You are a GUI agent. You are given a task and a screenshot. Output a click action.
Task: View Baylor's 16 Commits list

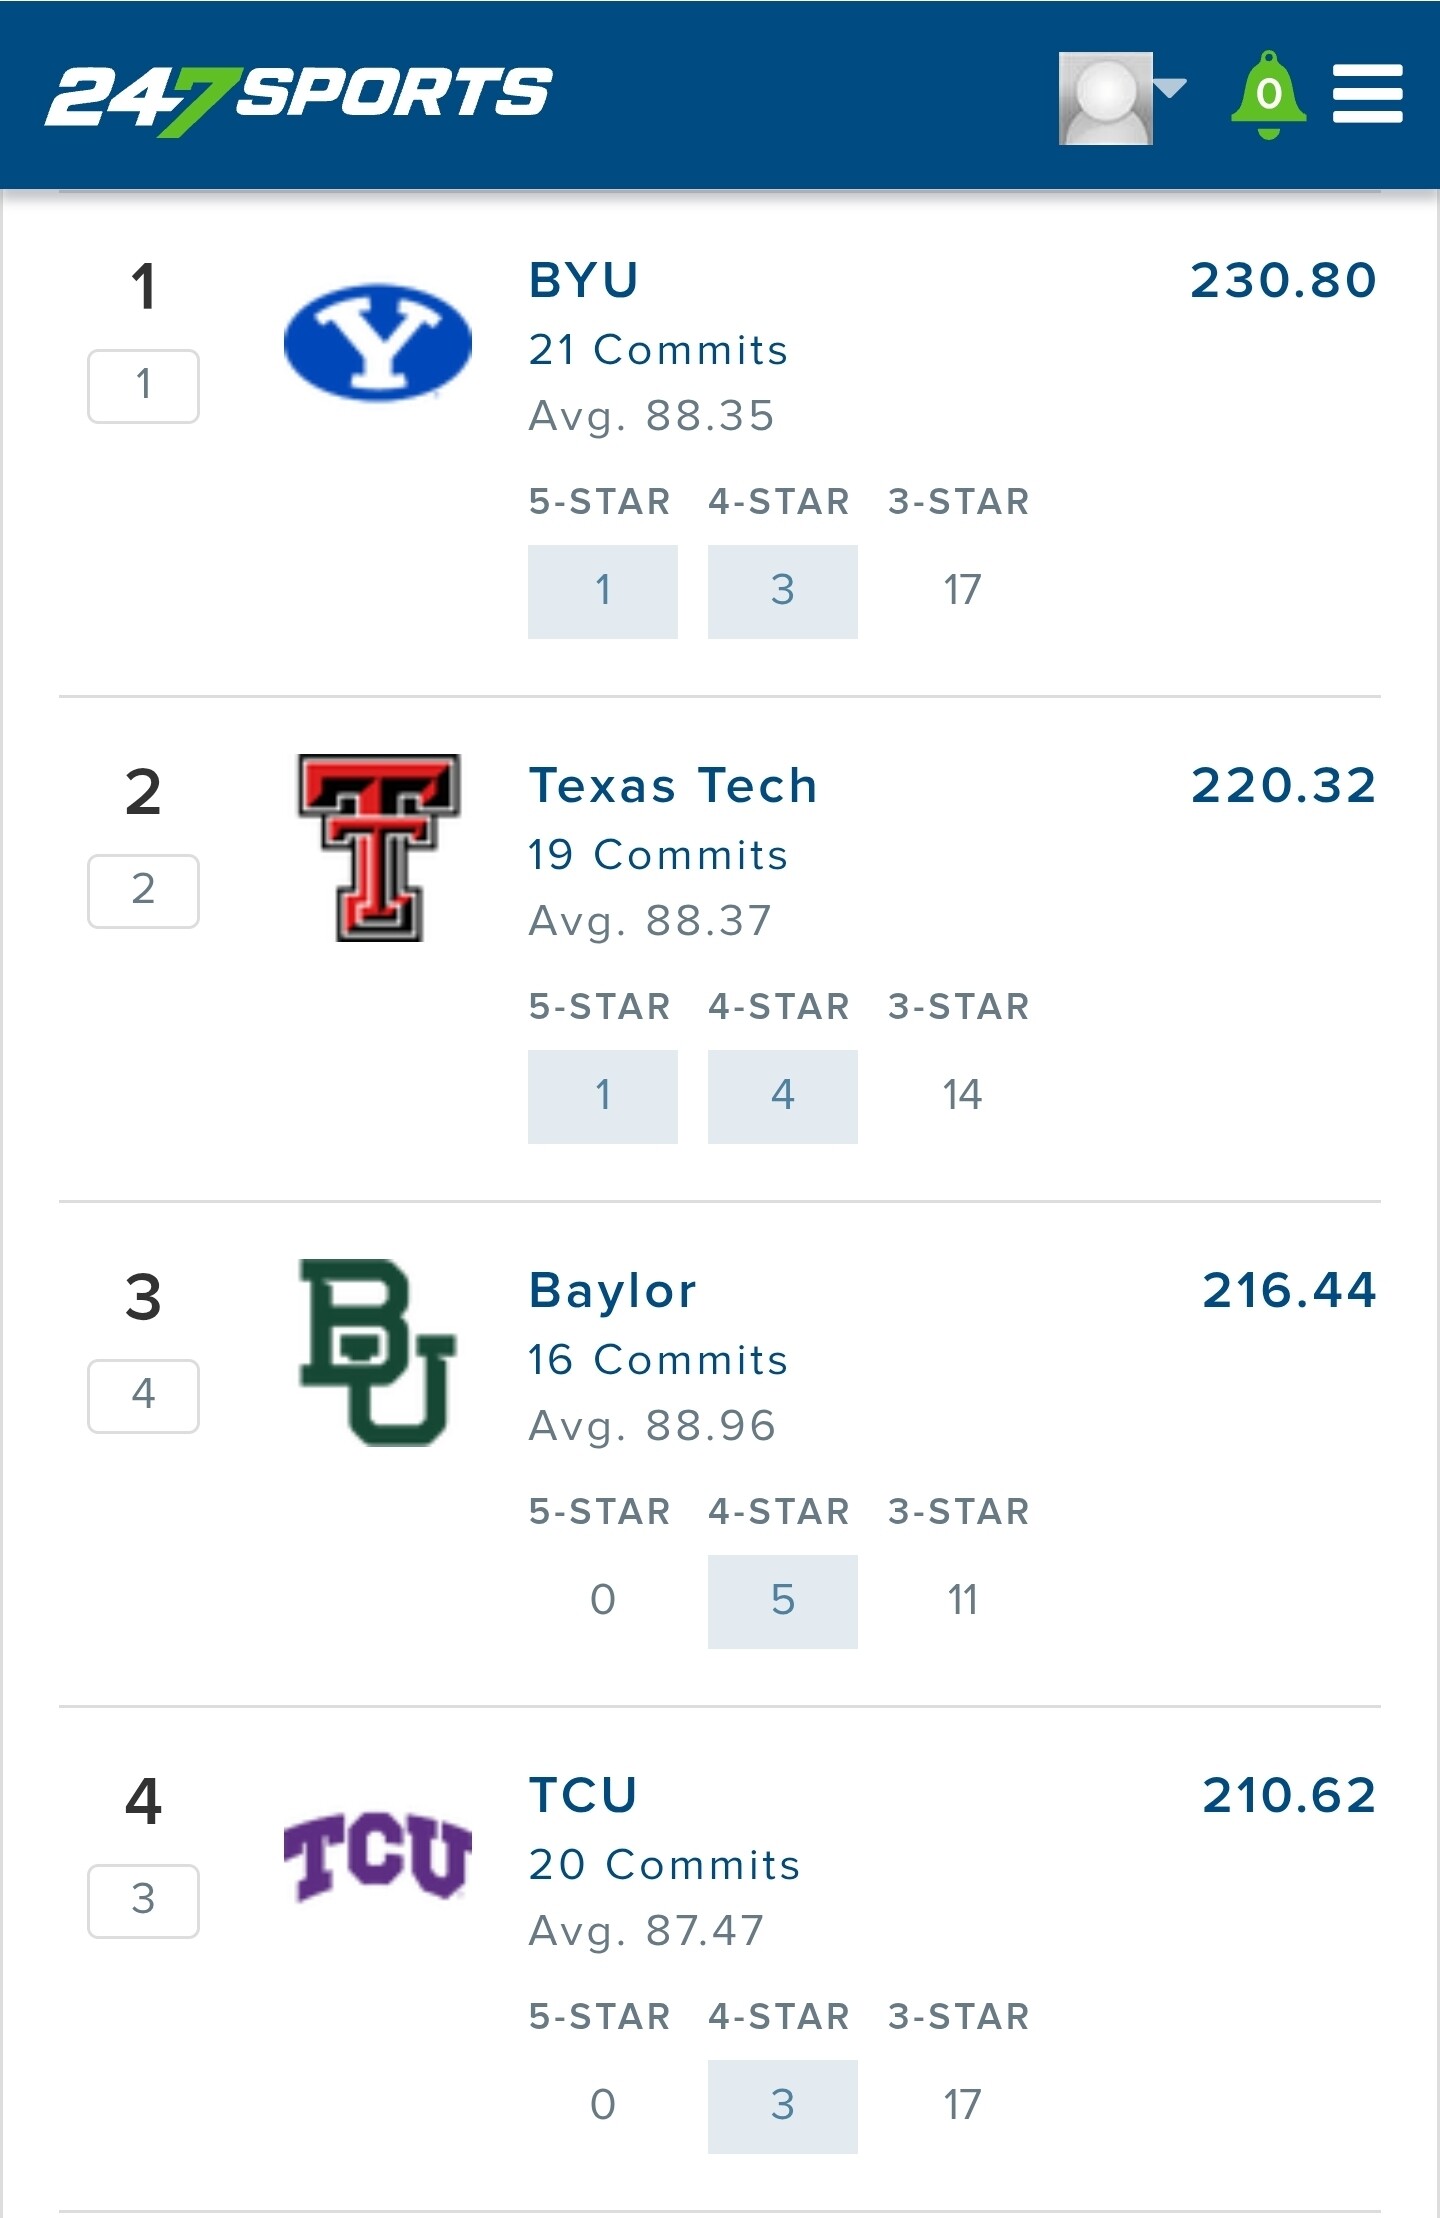click(658, 1360)
